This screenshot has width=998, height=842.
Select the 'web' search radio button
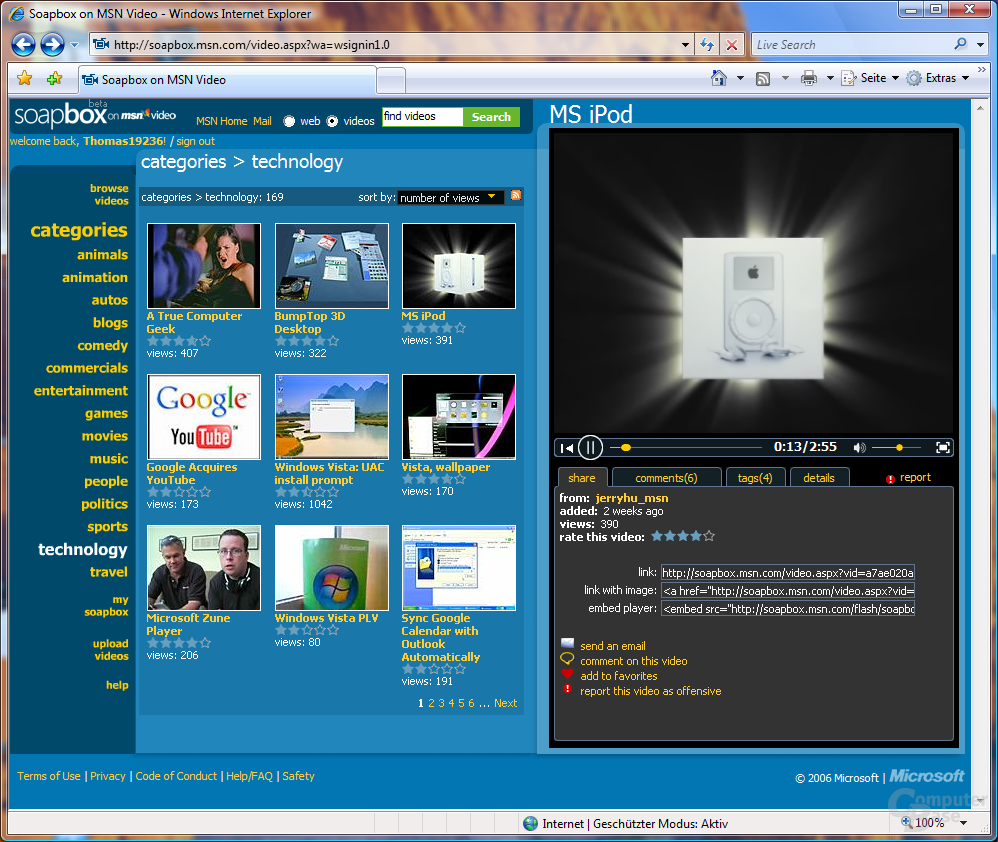click(x=288, y=120)
